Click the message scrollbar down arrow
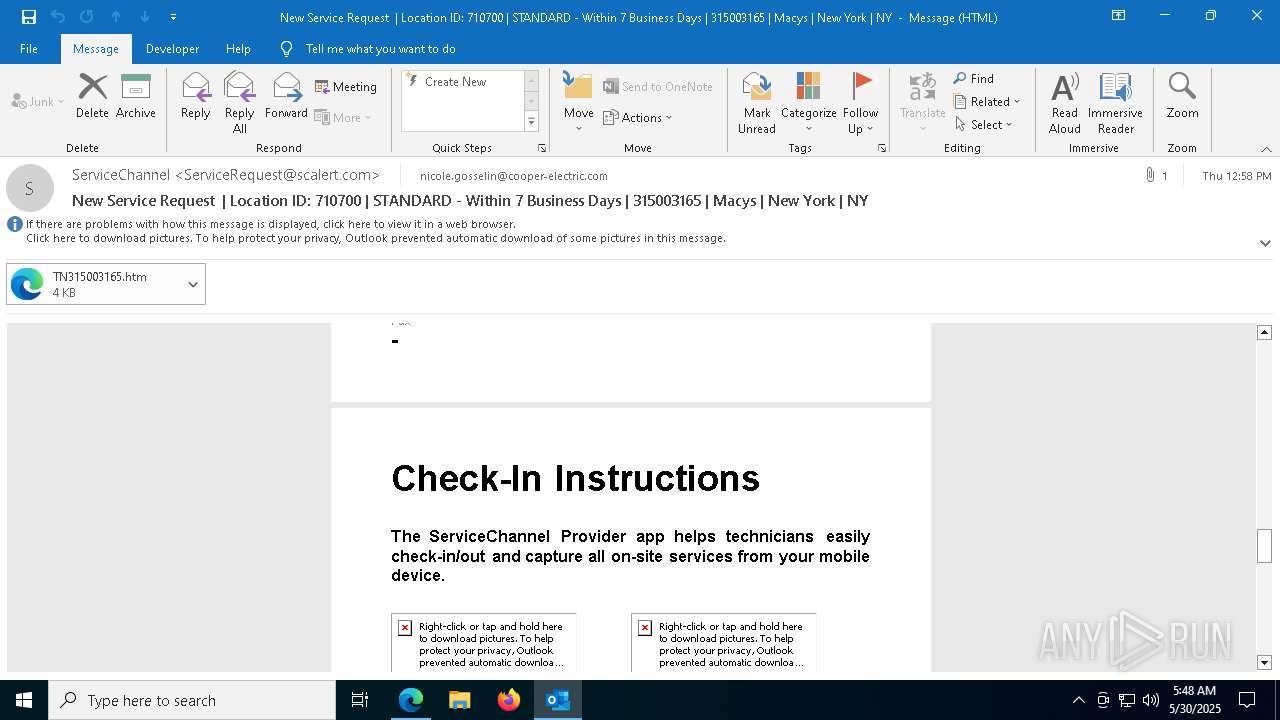 point(1264,663)
